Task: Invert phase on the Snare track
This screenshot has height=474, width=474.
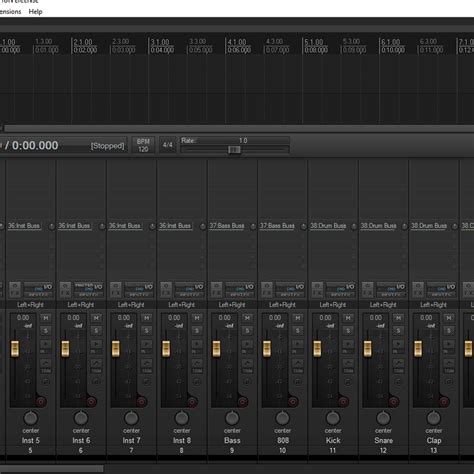Action: 398,382
